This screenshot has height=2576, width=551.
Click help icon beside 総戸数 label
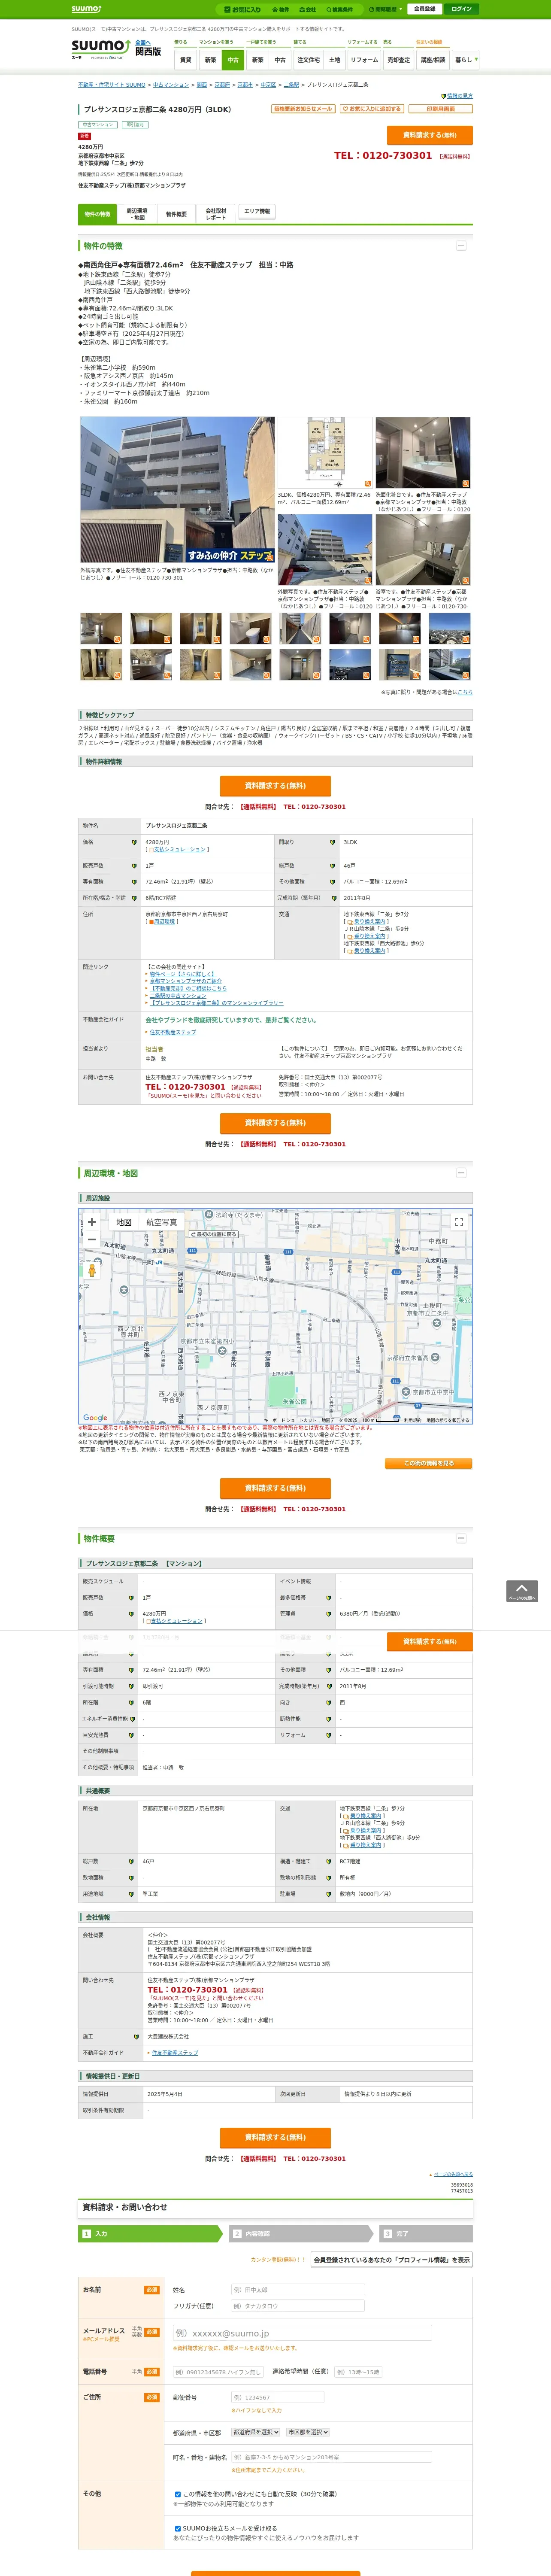point(333,866)
